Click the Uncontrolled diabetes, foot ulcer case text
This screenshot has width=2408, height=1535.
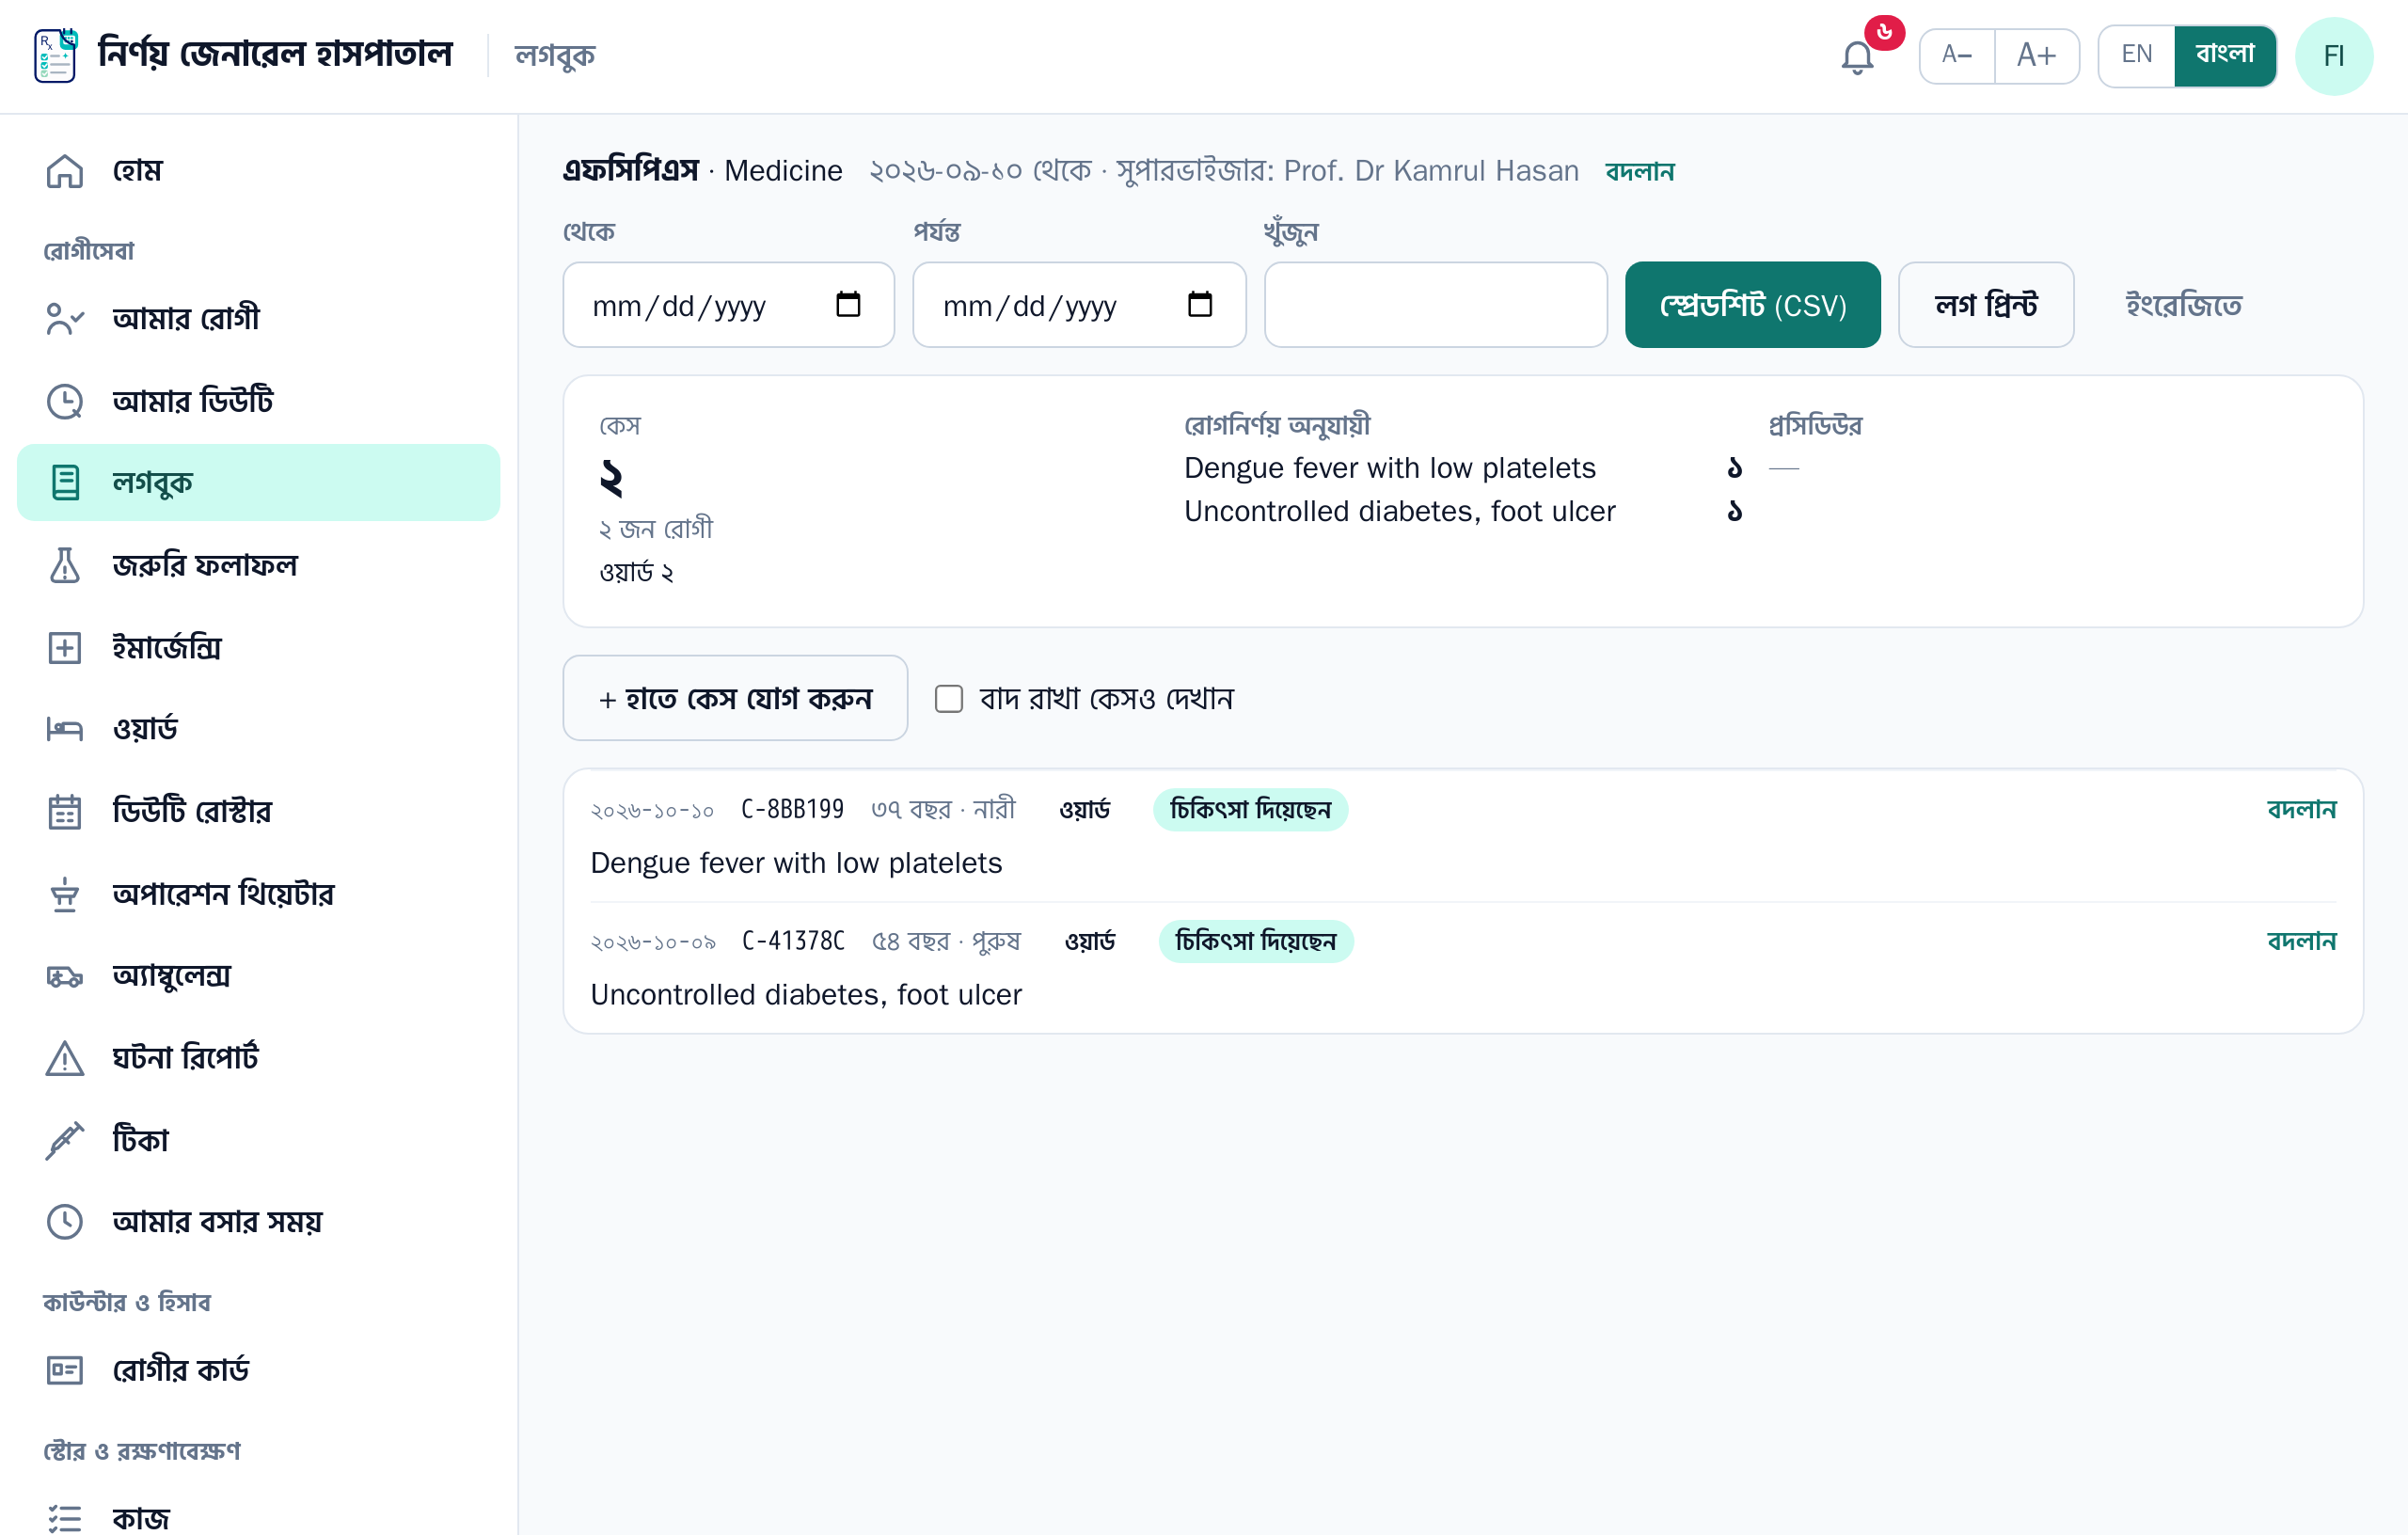[x=806, y=995]
